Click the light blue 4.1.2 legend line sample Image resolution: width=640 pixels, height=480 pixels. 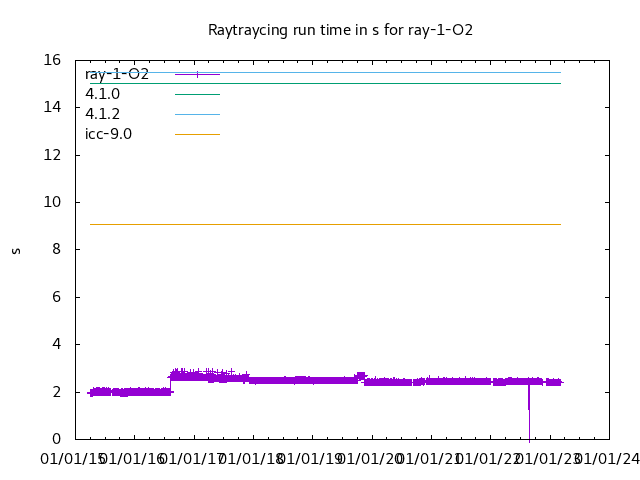(197, 114)
